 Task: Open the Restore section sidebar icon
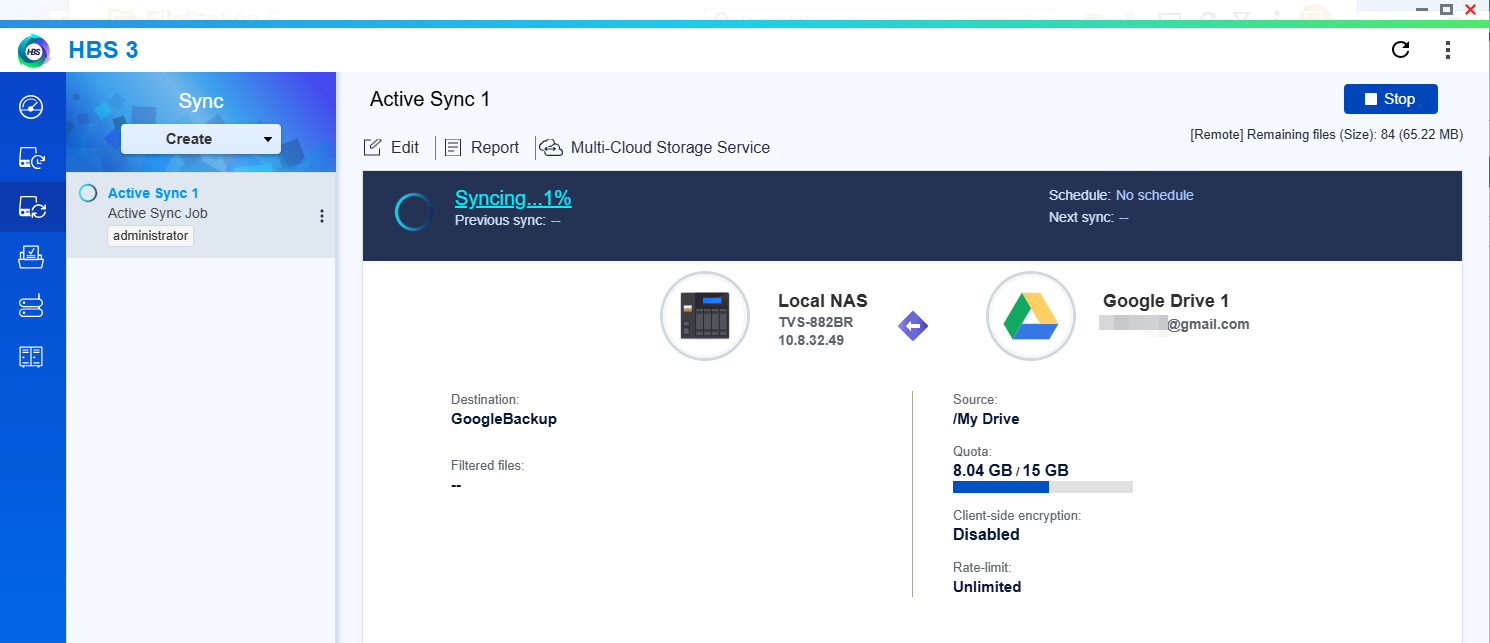33,257
